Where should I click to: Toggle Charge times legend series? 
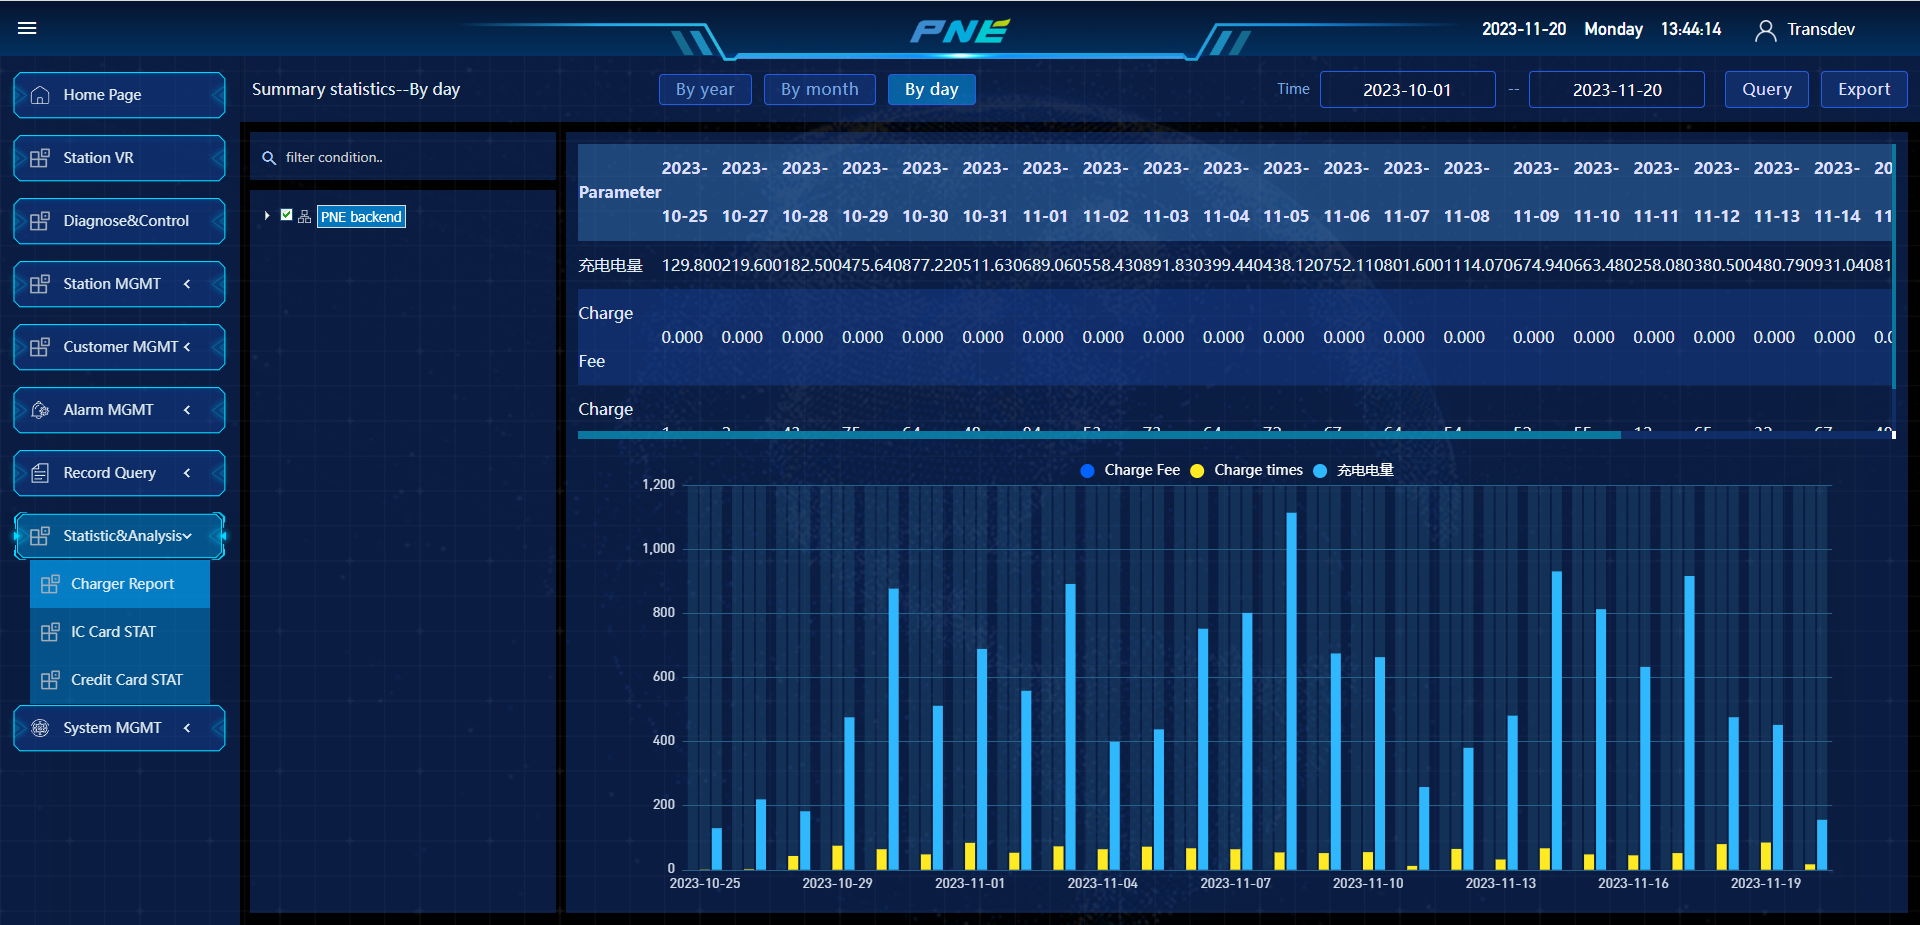1247,470
